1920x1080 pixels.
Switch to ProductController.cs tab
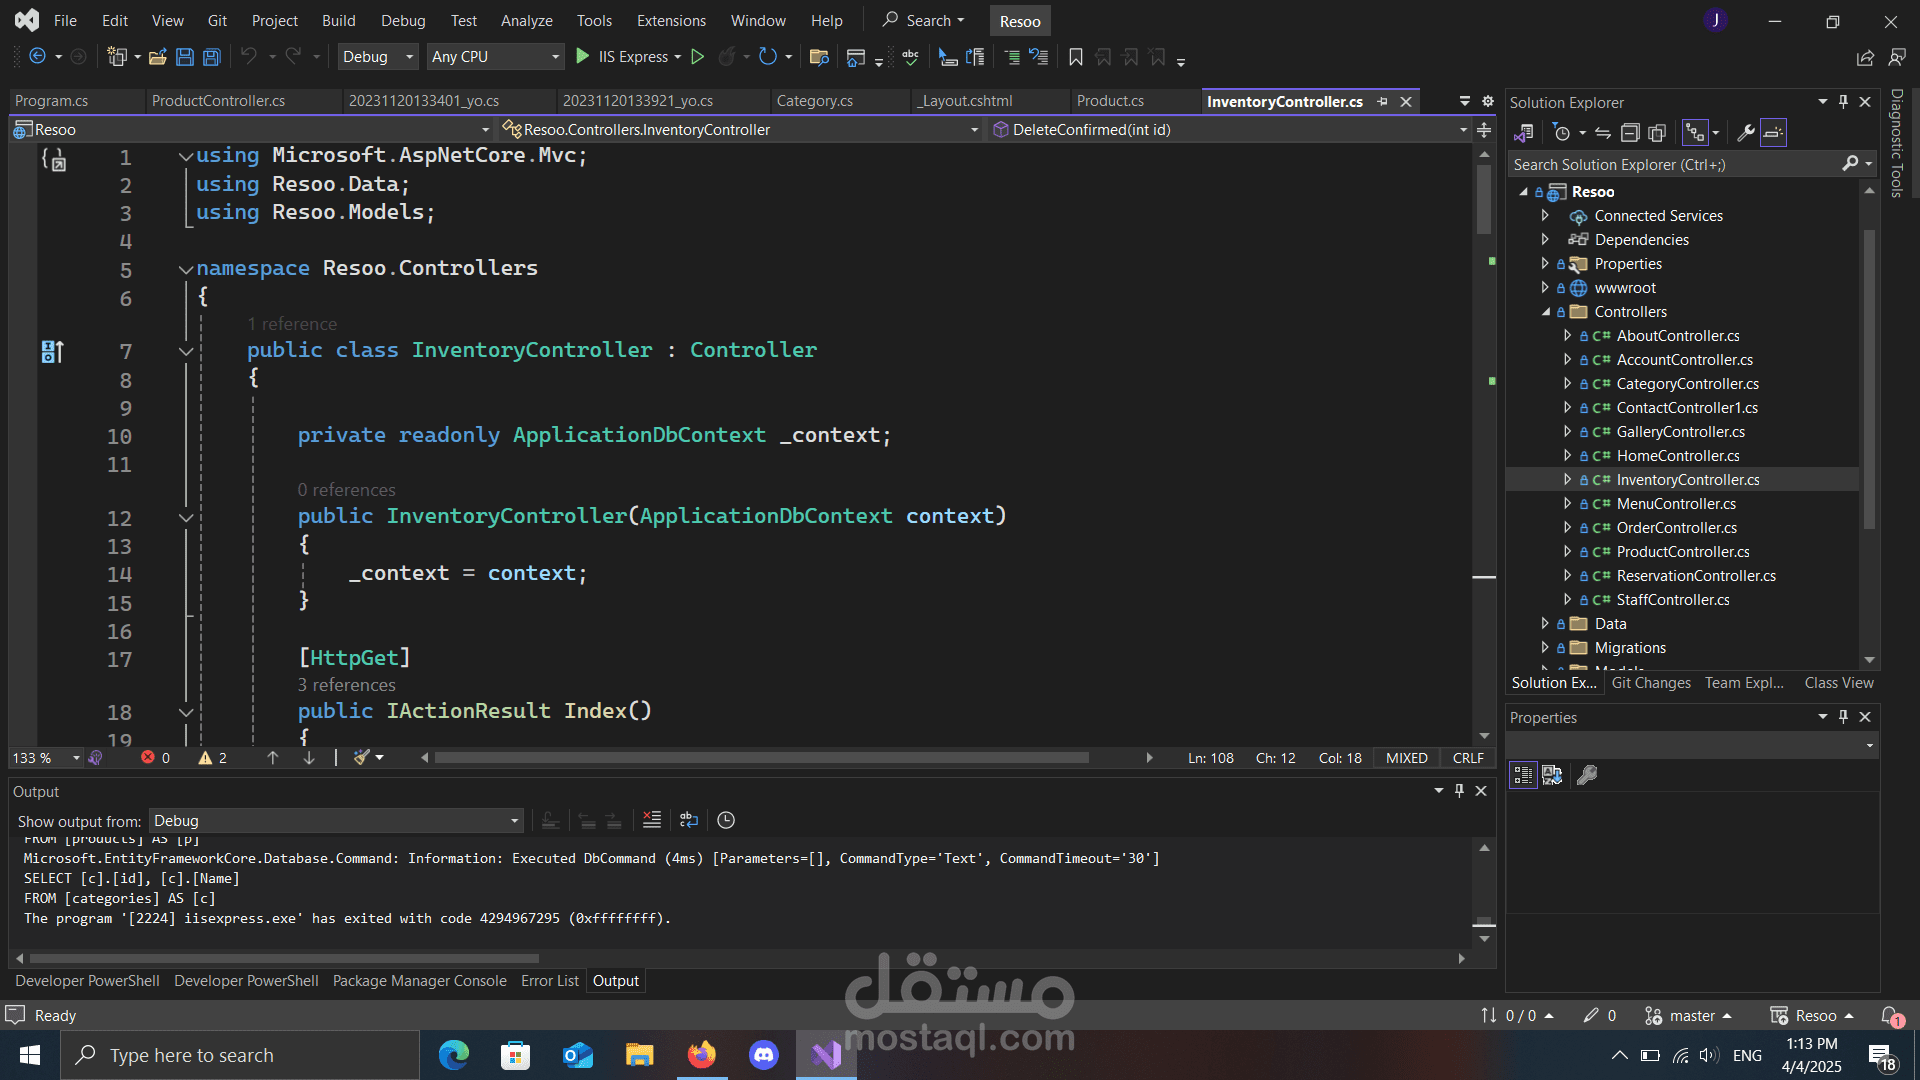pyautogui.click(x=218, y=101)
